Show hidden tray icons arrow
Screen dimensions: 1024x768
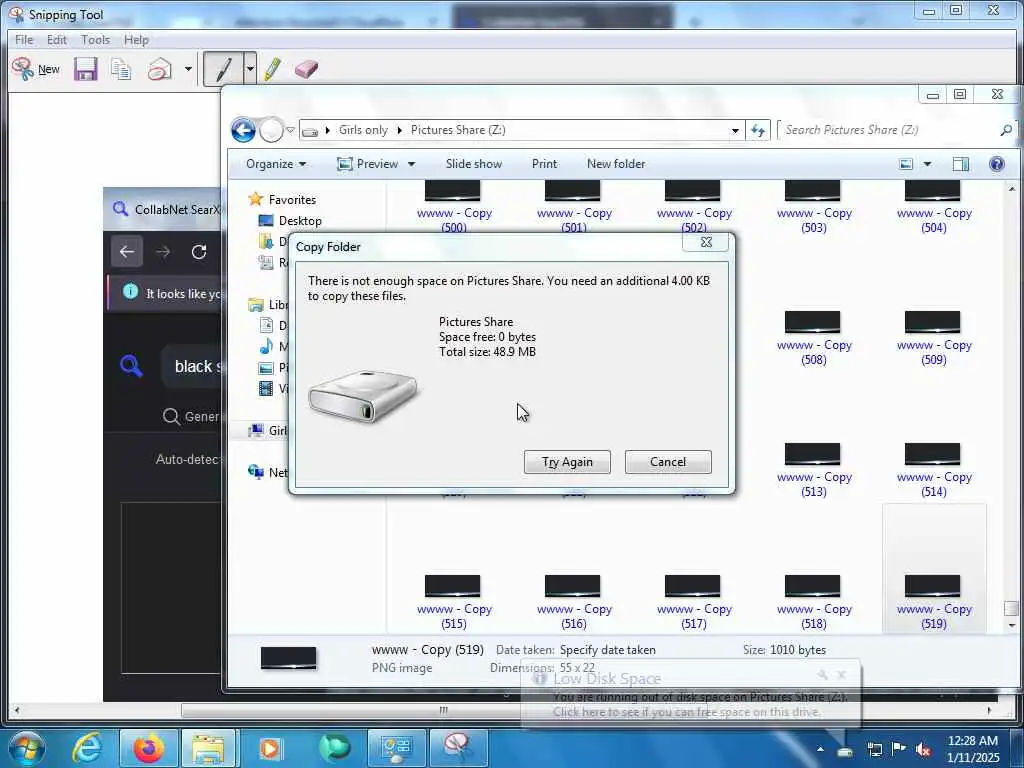pyautogui.click(x=820, y=749)
